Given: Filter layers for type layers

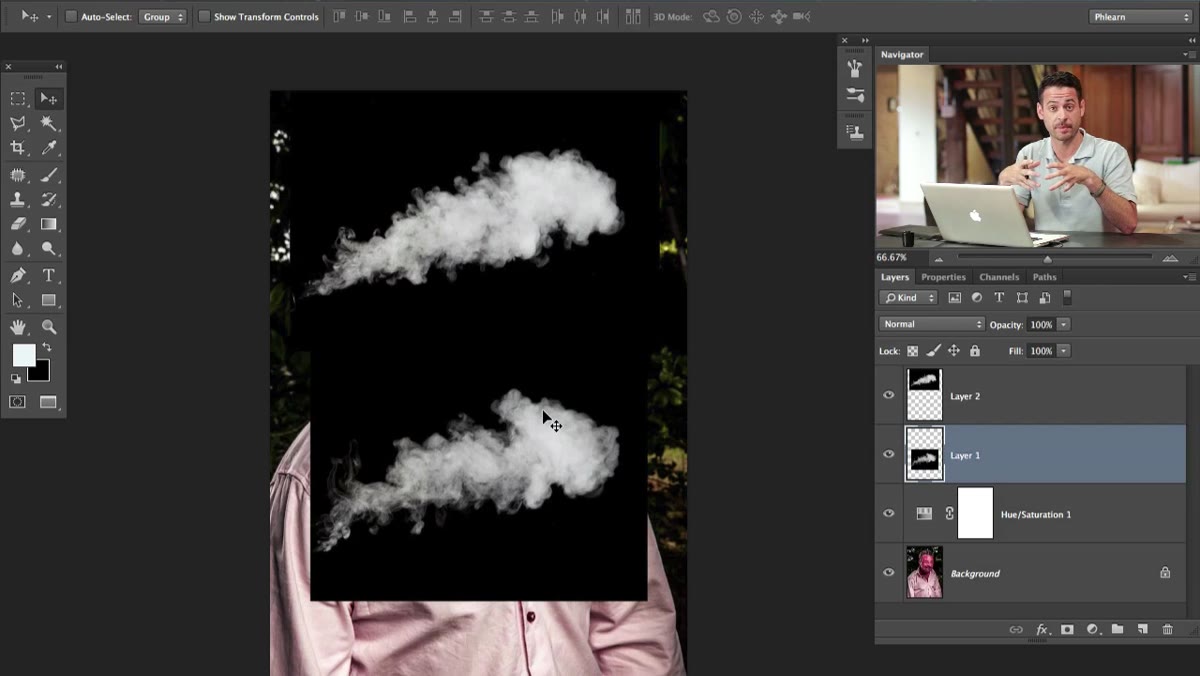Looking at the screenshot, I should (999, 297).
